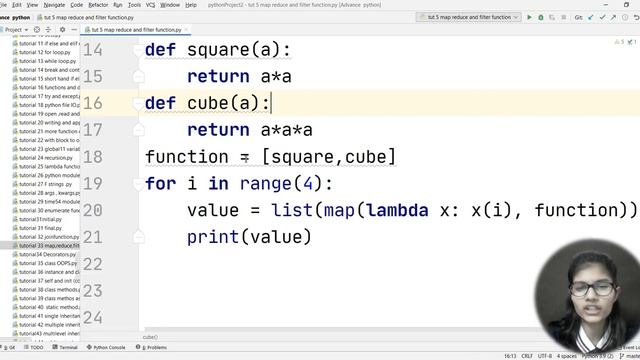Open tutorial 18 python file IO file
Screen dimensions: 640x360
(x=46, y=105)
